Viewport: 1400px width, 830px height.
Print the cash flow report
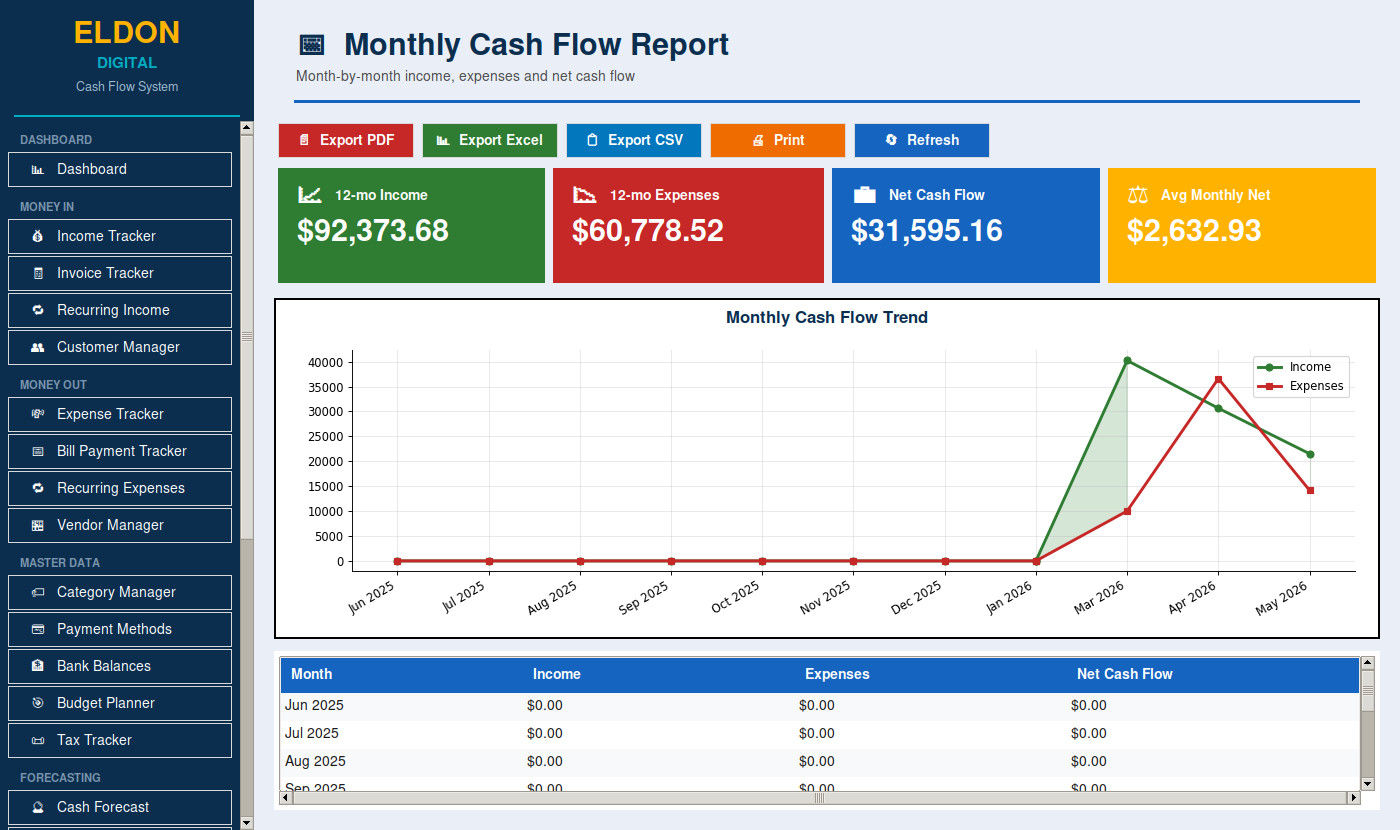pyautogui.click(x=778, y=140)
